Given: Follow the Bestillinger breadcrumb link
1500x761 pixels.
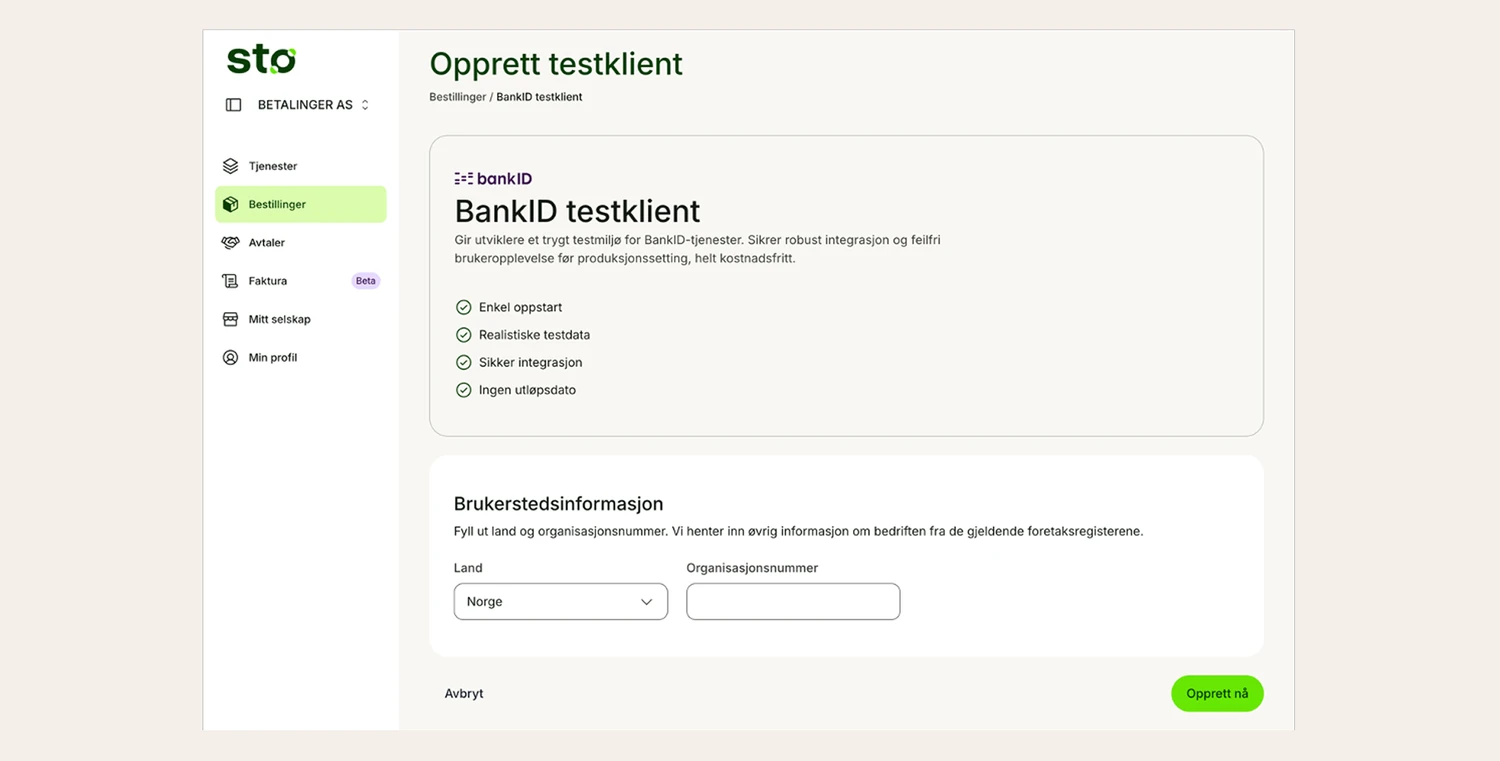Looking at the screenshot, I should click(457, 97).
